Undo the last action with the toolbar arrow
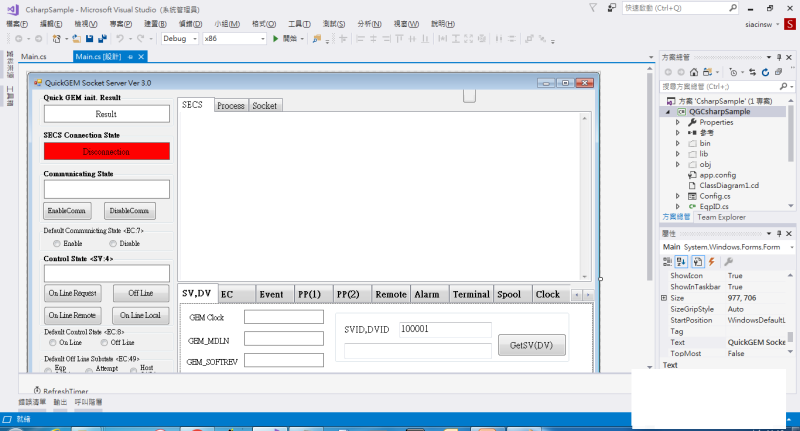Viewport: 800px width, 431px height. 120,38
